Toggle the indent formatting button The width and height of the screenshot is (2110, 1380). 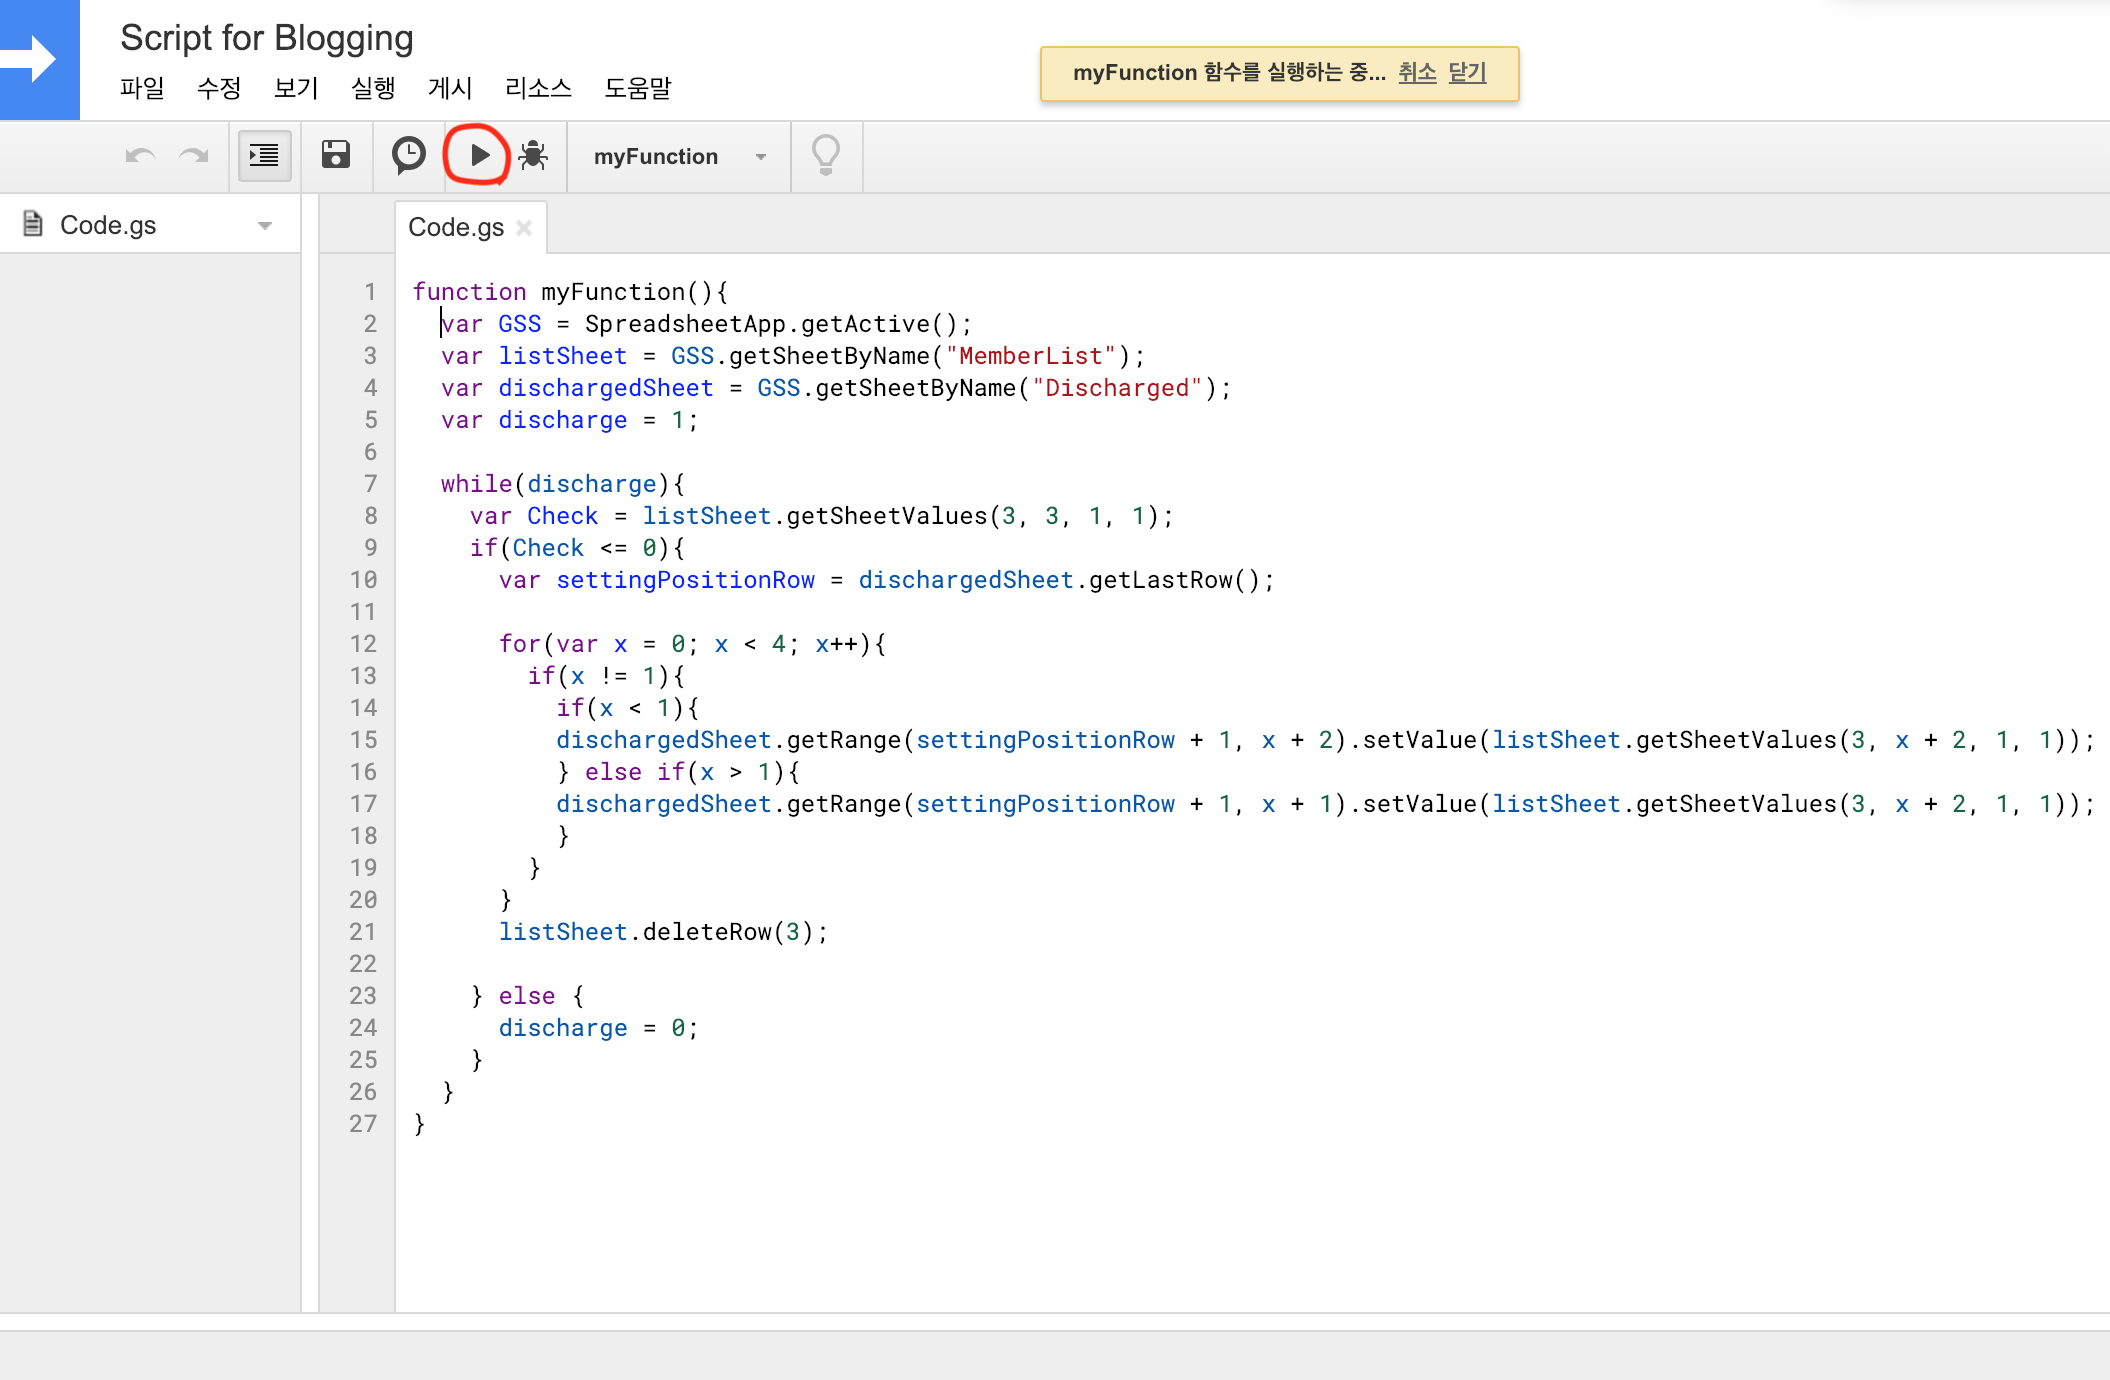pyautogui.click(x=264, y=155)
